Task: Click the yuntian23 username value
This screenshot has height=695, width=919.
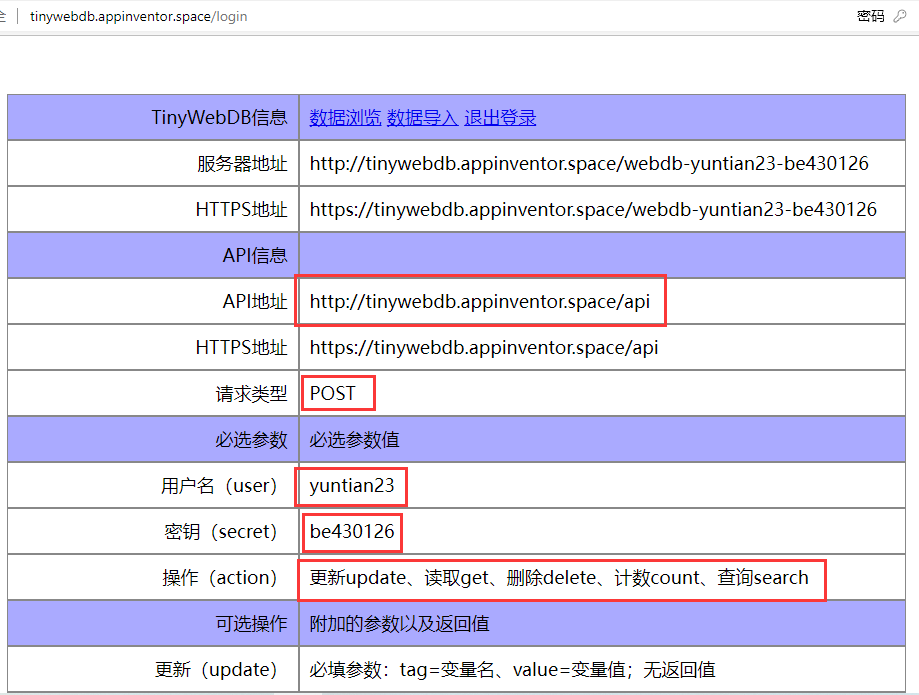Action: point(352,486)
